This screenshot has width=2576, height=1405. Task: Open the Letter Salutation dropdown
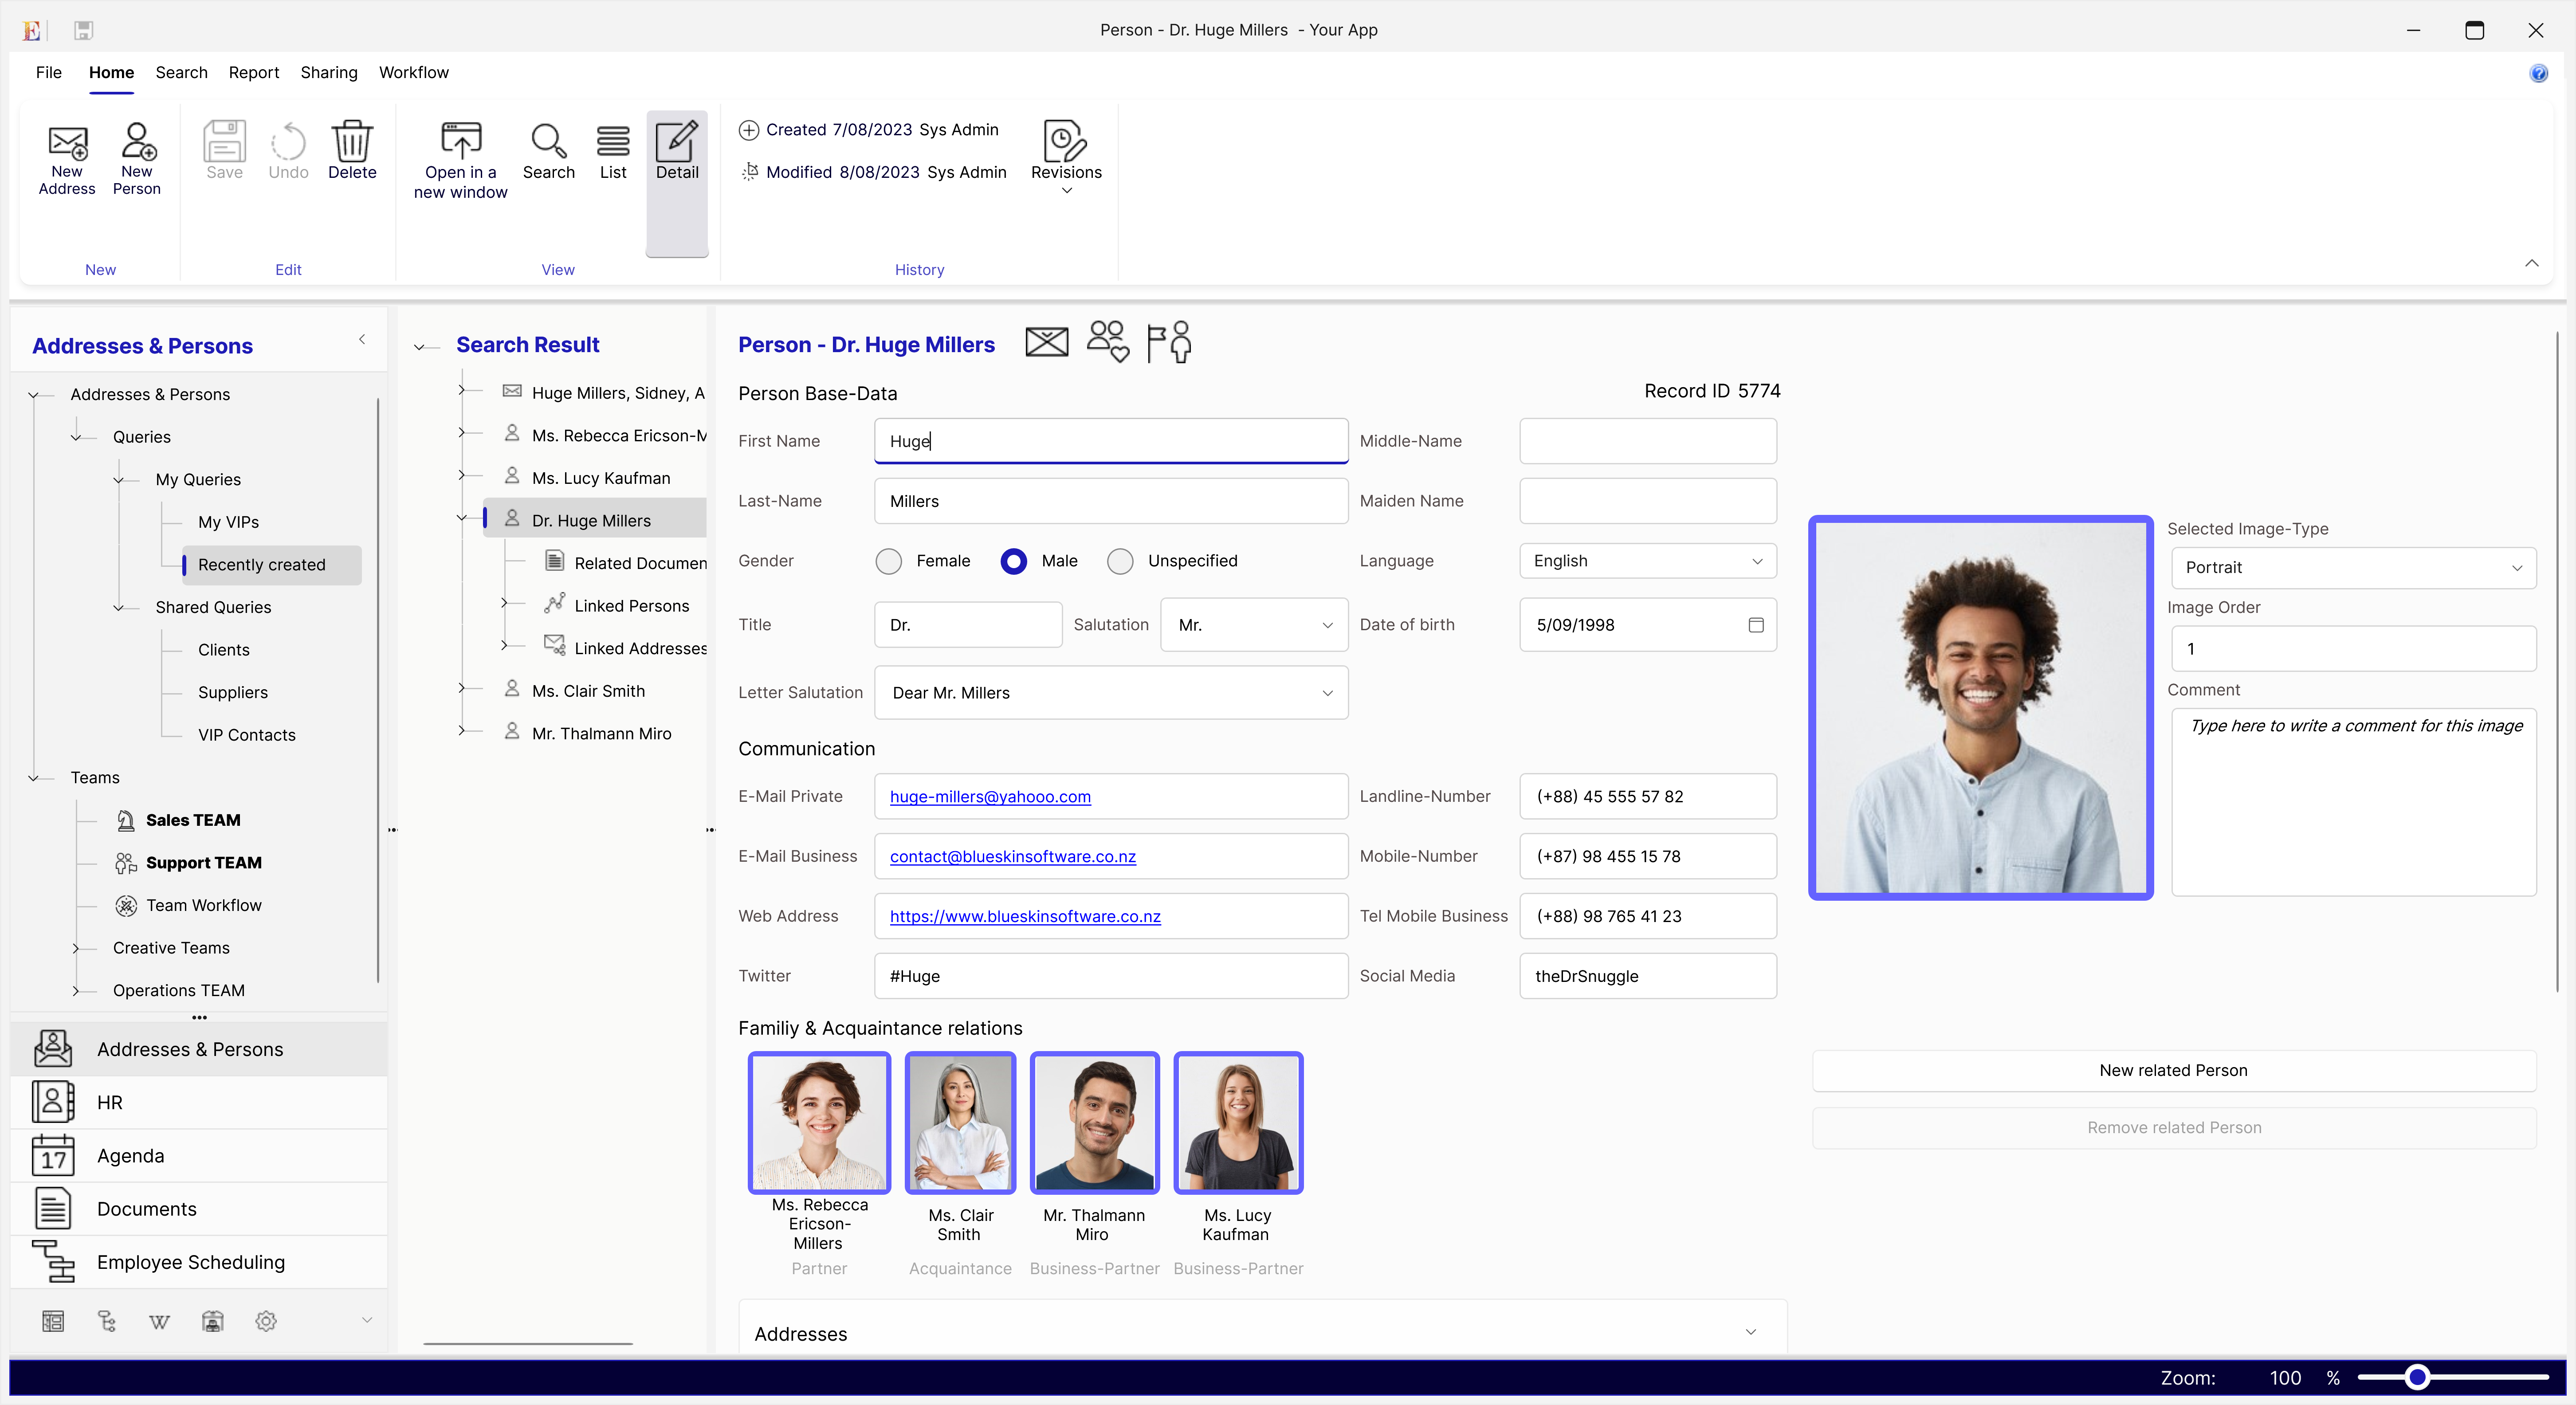1111,693
